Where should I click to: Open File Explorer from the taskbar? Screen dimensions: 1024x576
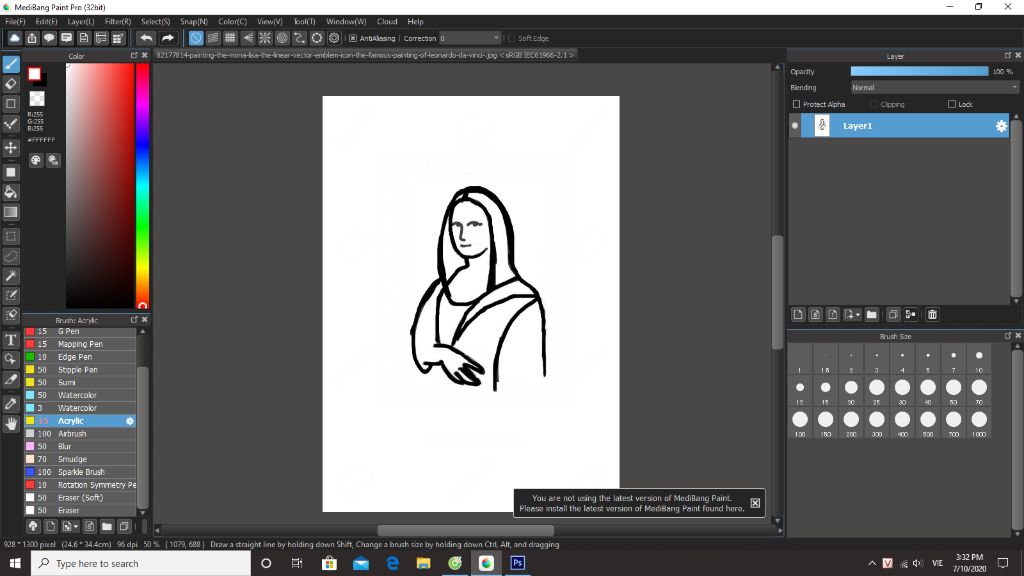(x=424, y=563)
